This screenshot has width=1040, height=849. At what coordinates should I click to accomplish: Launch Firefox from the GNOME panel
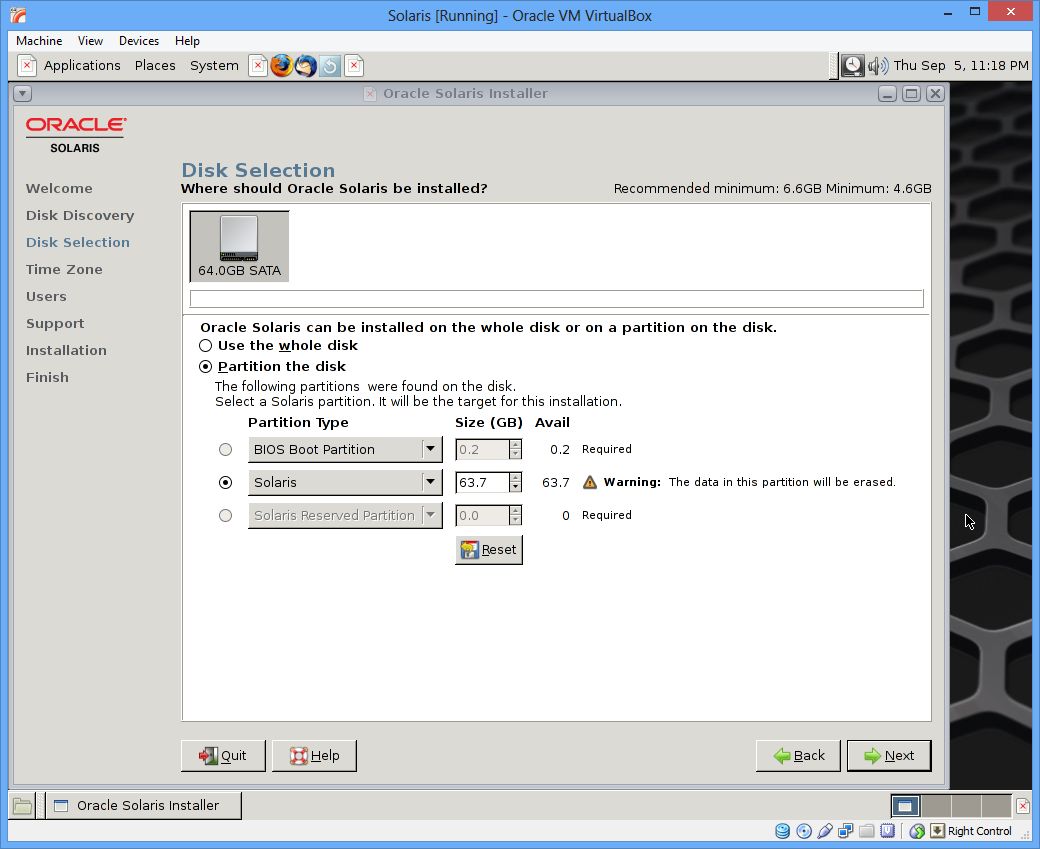281,66
